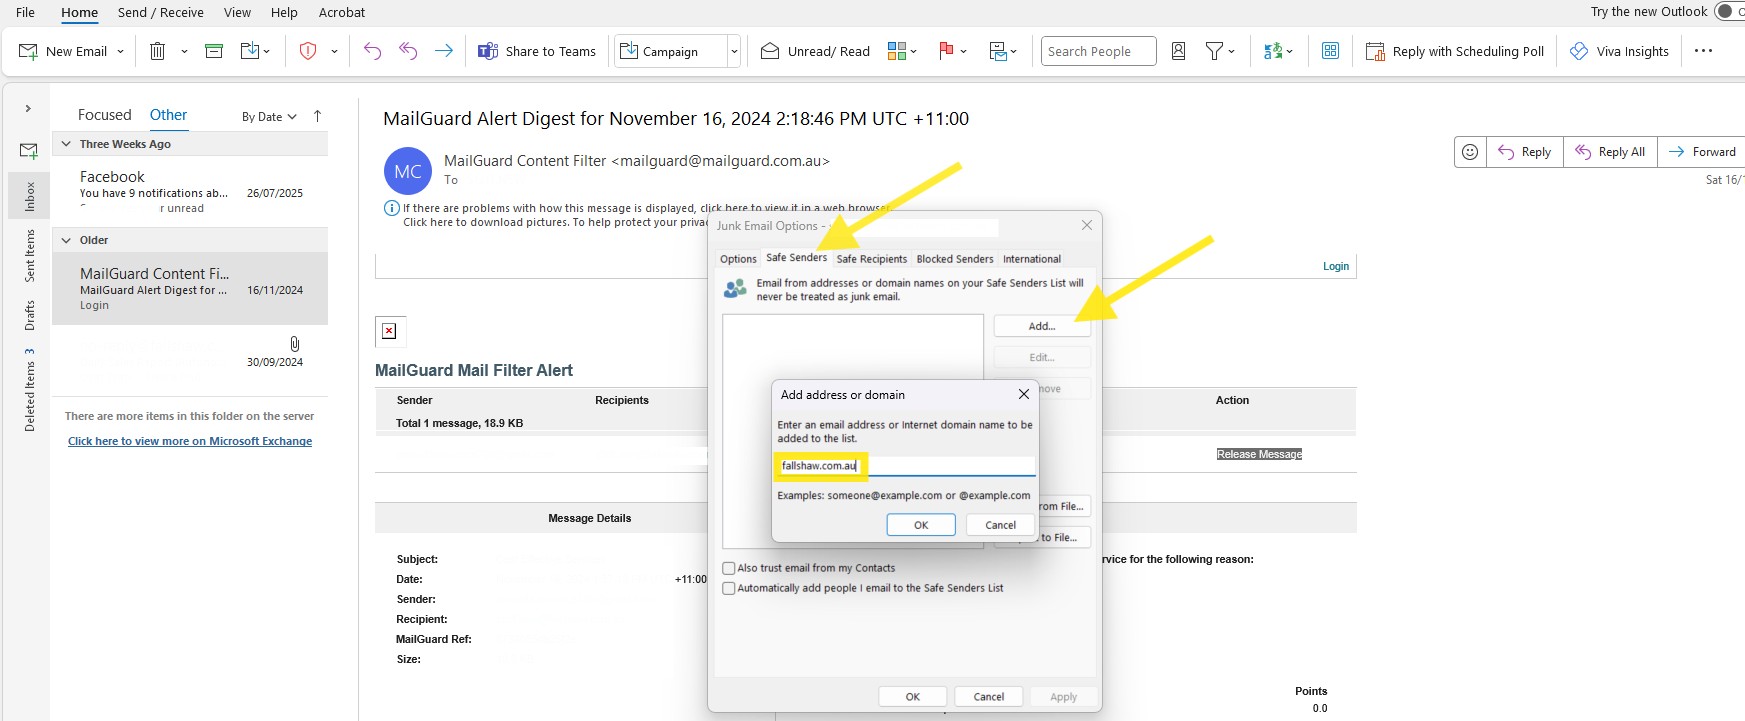This screenshot has height=721, width=1745.
Task: Click Share to Teams
Action: pos(537,51)
